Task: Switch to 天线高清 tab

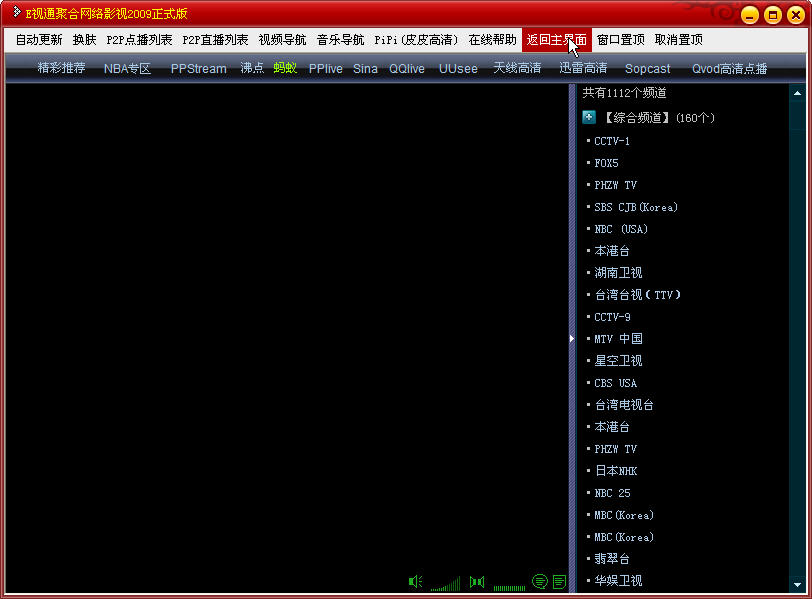Action: [517, 68]
